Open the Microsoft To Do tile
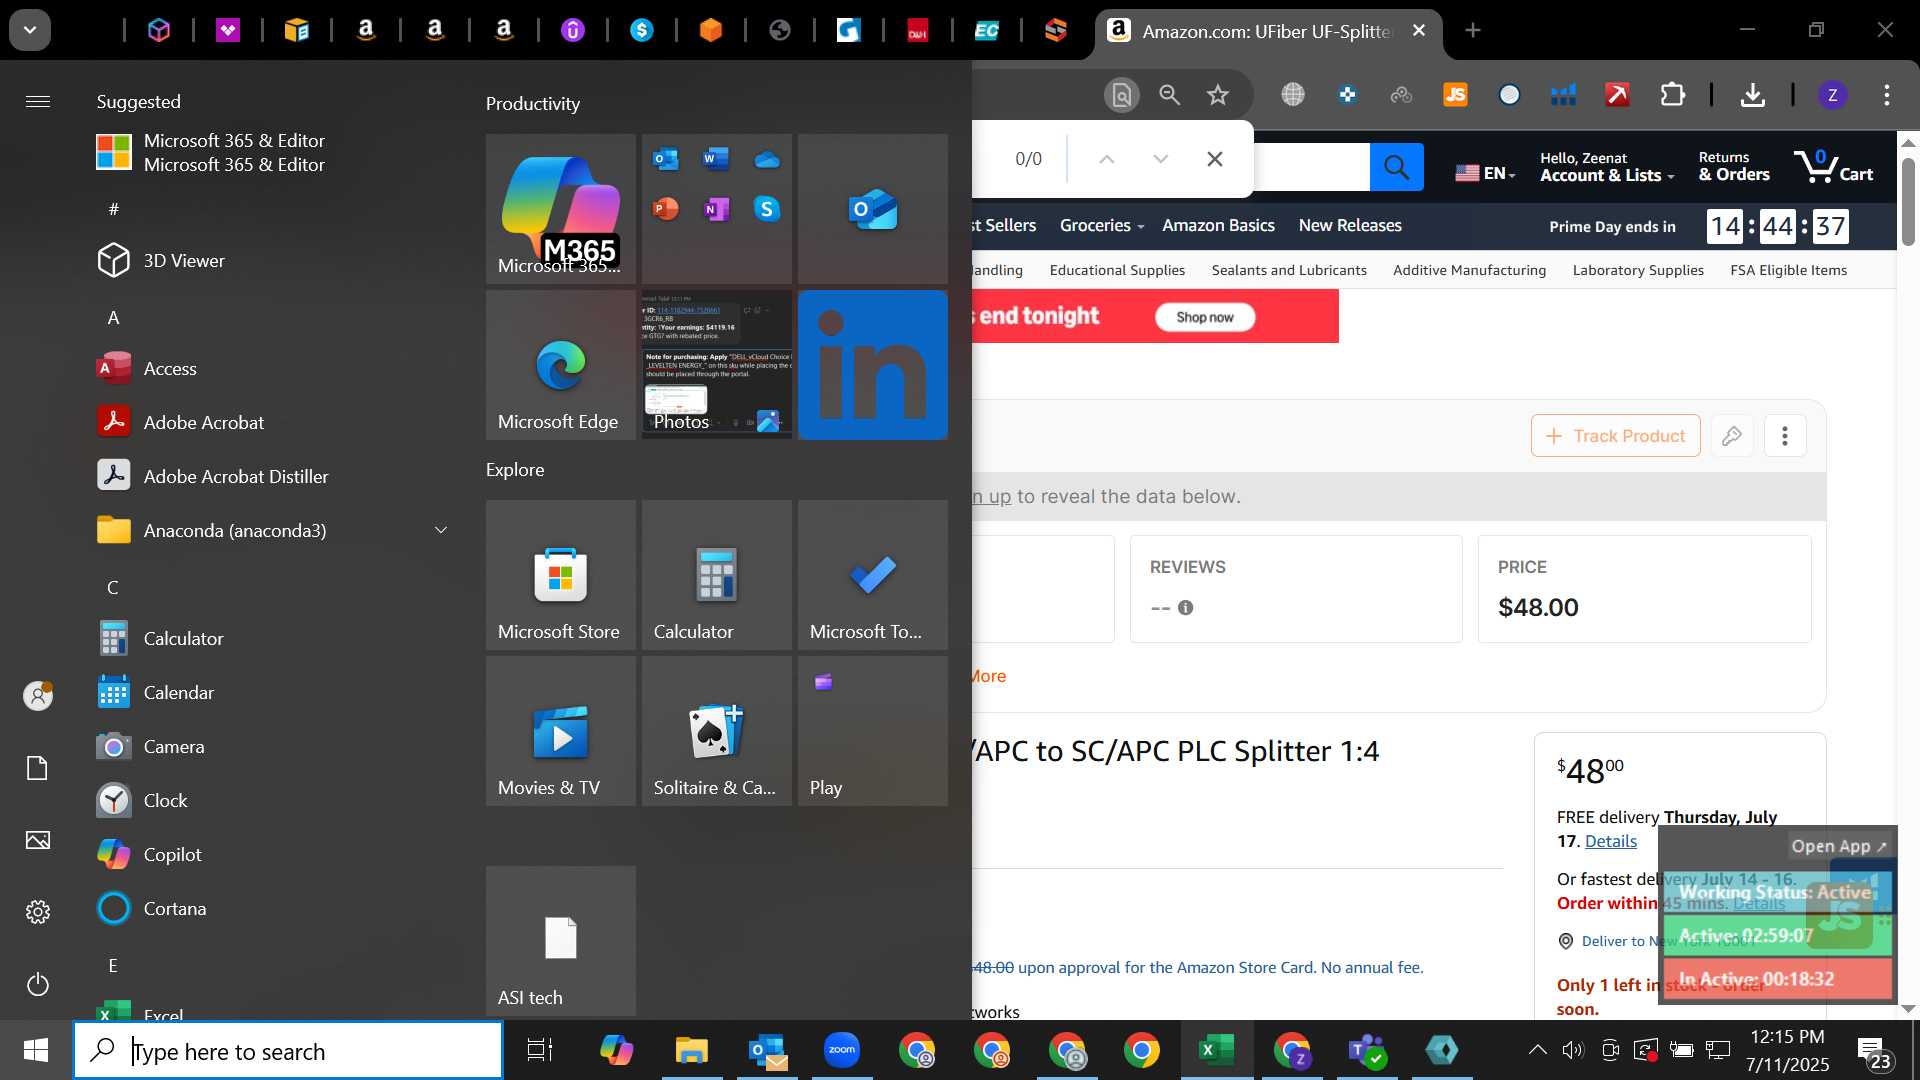Screen dimensions: 1920x1080 [x=873, y=575]
